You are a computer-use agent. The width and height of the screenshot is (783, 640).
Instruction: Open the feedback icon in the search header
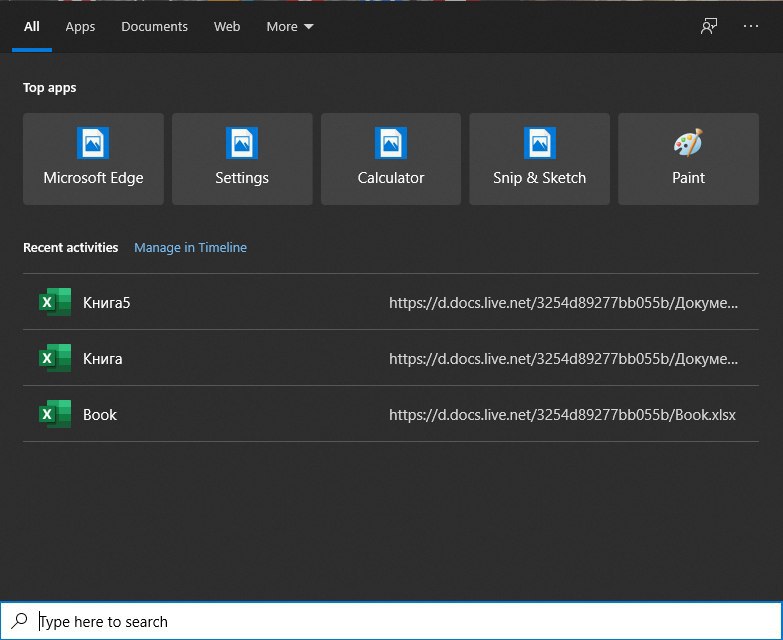[x=709, y=26]
